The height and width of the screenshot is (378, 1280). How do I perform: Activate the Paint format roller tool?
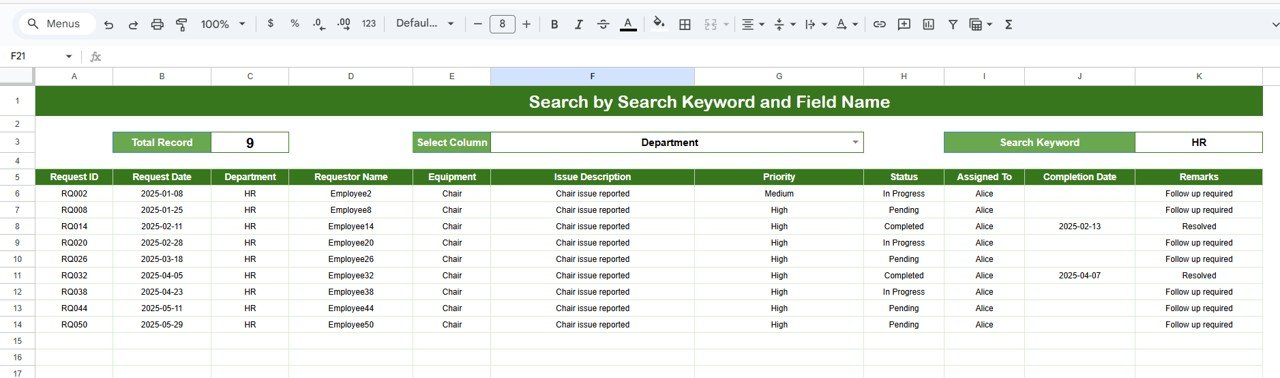pos(181,24)
